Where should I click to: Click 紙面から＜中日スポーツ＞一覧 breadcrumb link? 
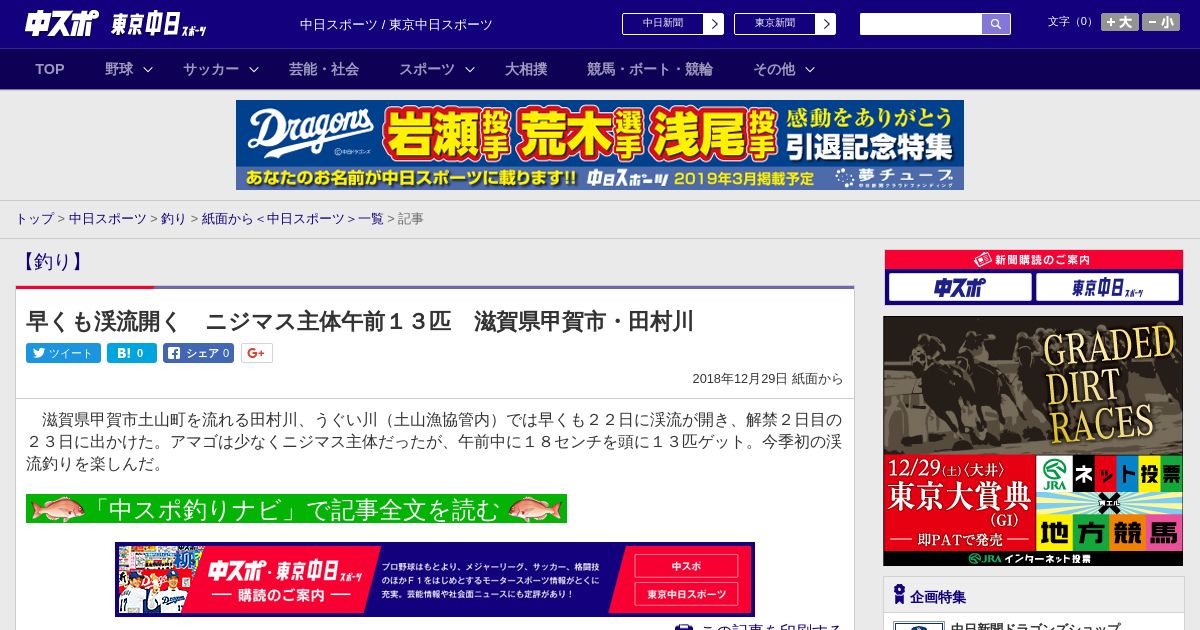pos(293,218)
